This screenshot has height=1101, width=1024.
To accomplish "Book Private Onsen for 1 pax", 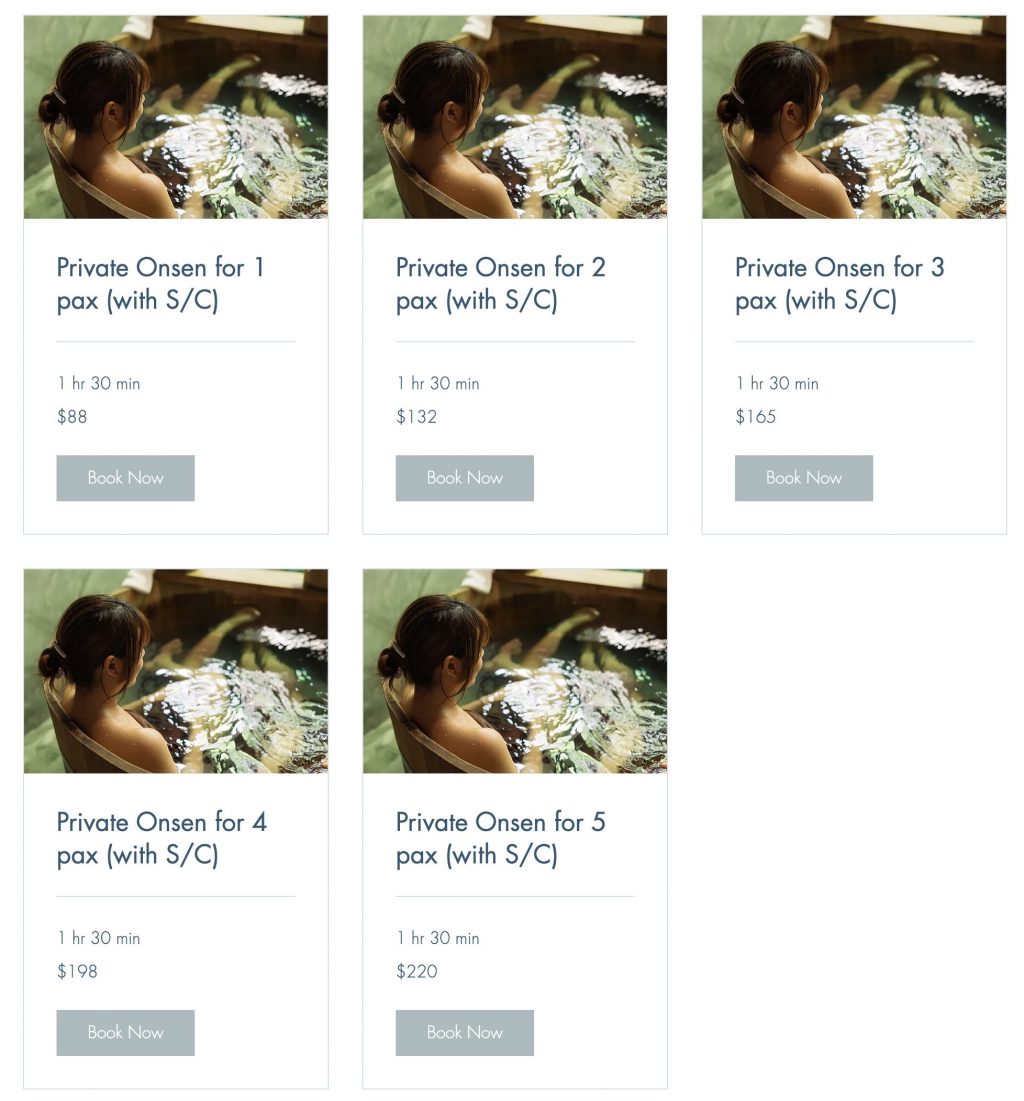I will pos(125,478).
